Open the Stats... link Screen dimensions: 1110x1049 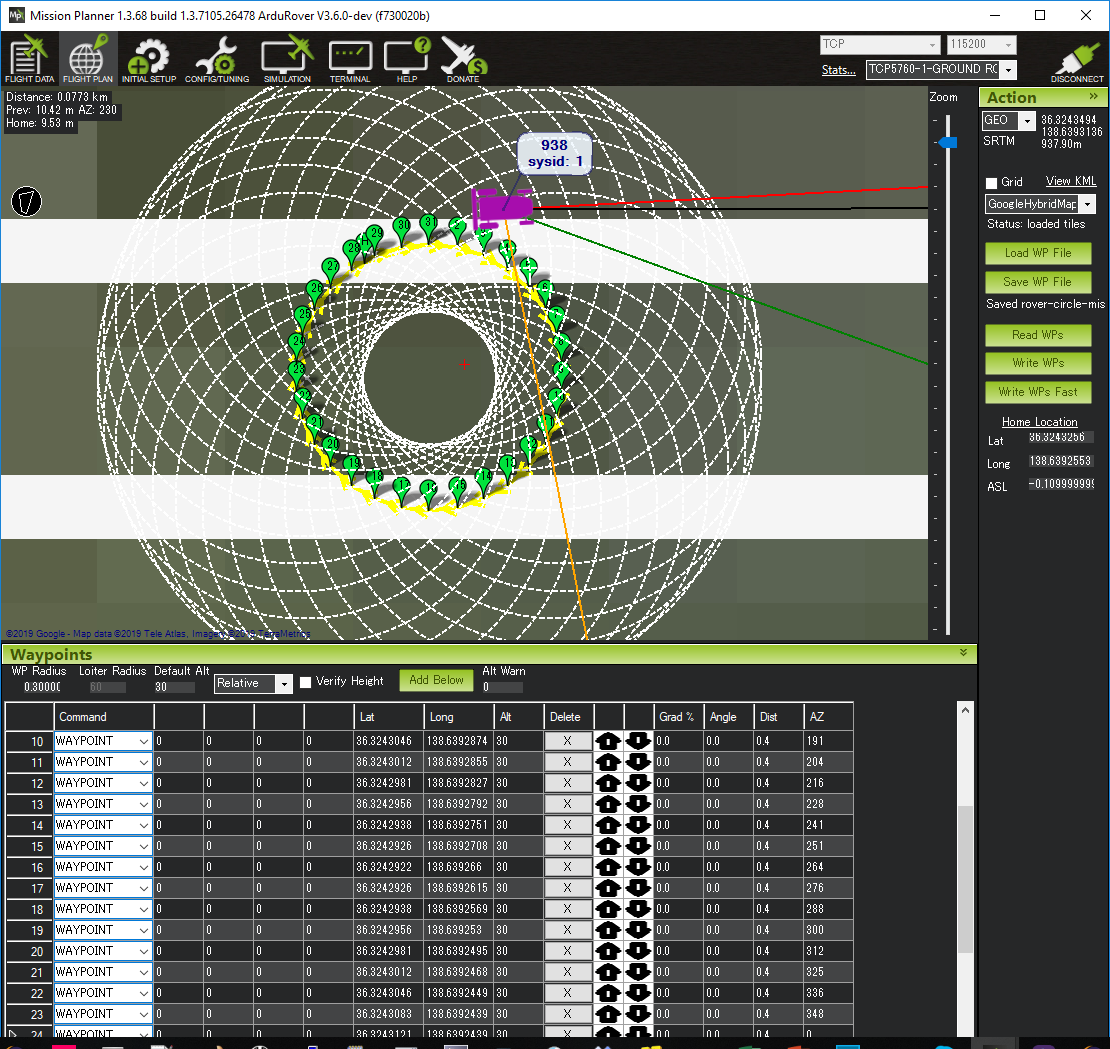(838, 69)
